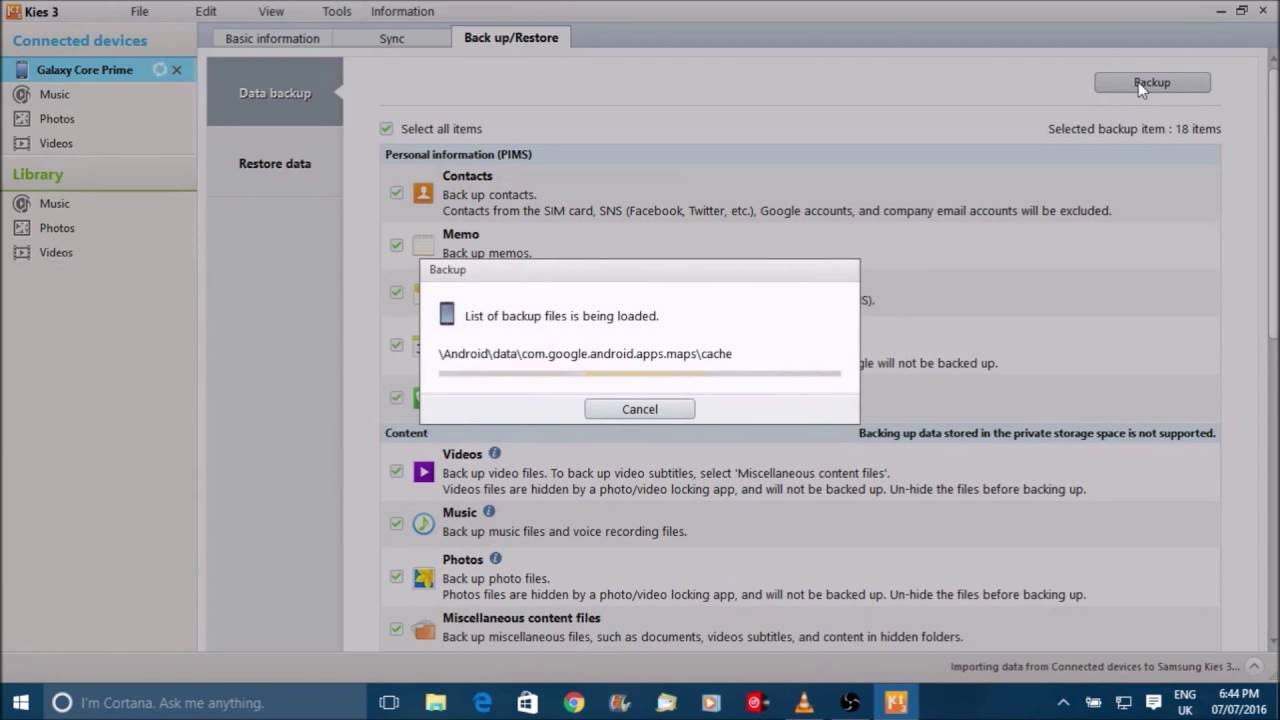Toggle the Select all items checkbox
Screen dimensions: 1280x720
click(x=386, y=128)
